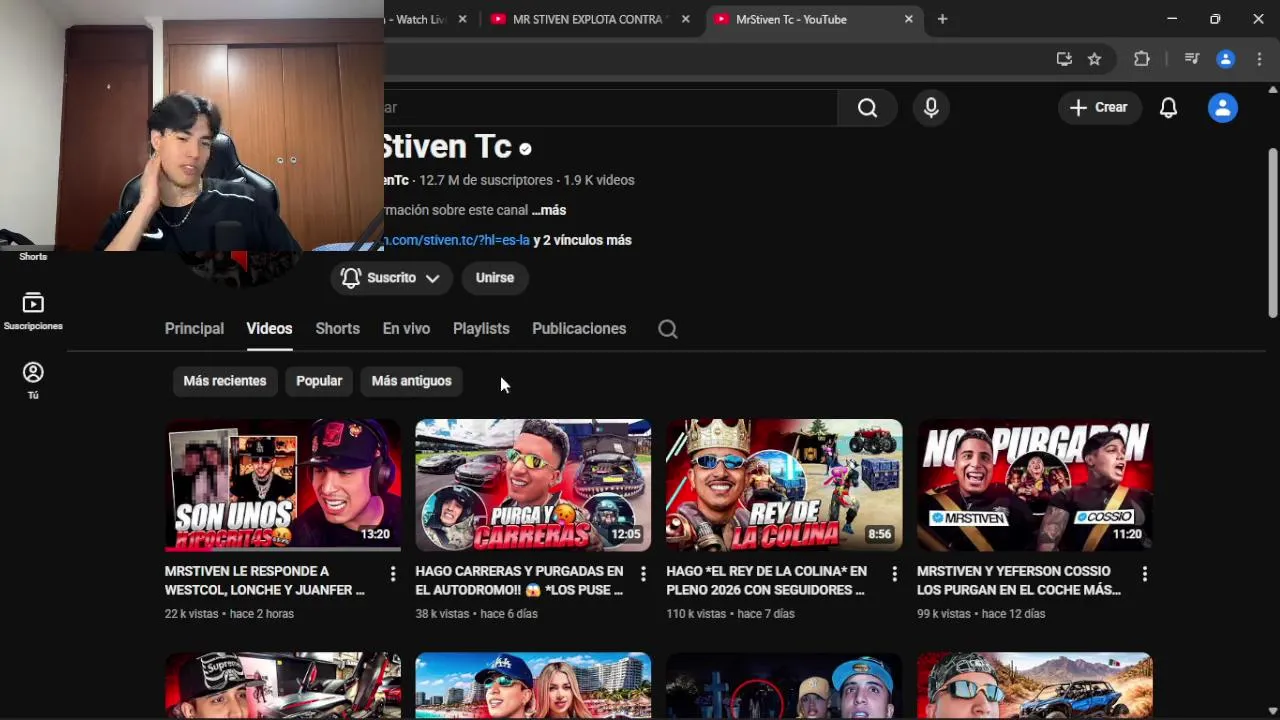
Task: Open Chrome profile icon in toolbar
Action: [x=1225, y=59]
